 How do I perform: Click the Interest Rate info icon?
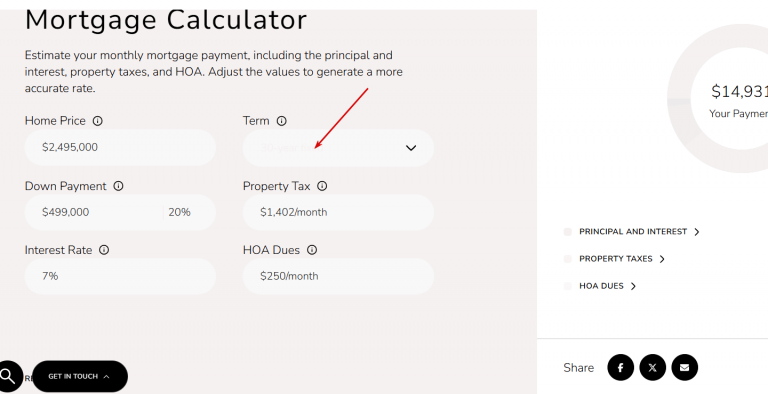[x=104, y=250]
